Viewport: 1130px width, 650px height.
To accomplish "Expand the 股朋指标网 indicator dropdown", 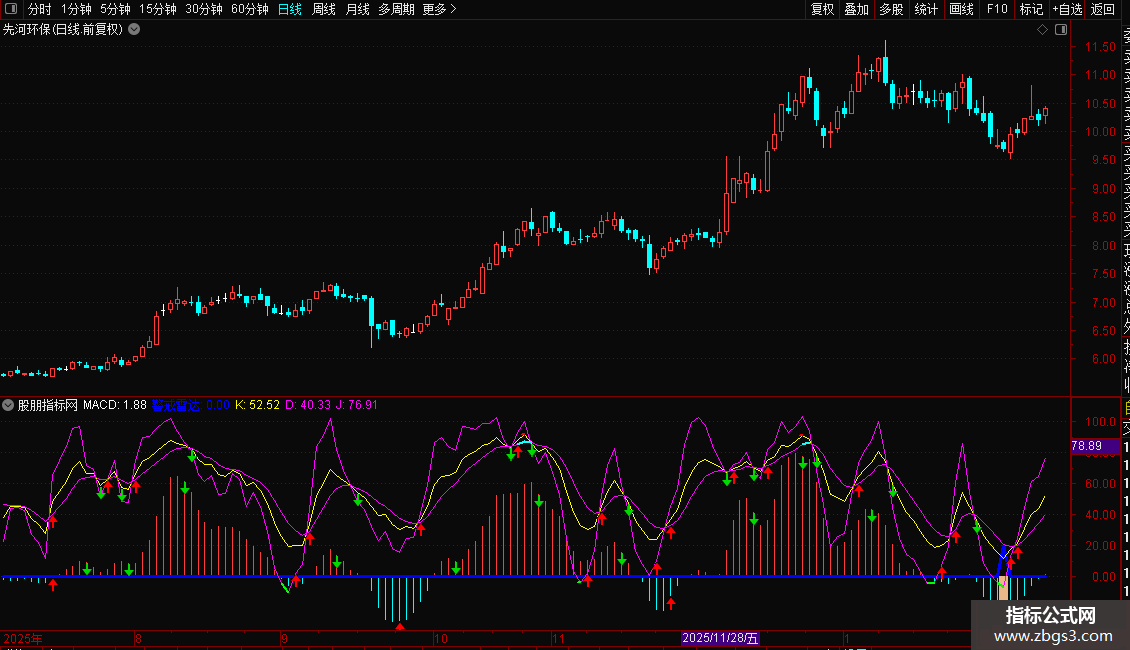I will pos(9,405).
